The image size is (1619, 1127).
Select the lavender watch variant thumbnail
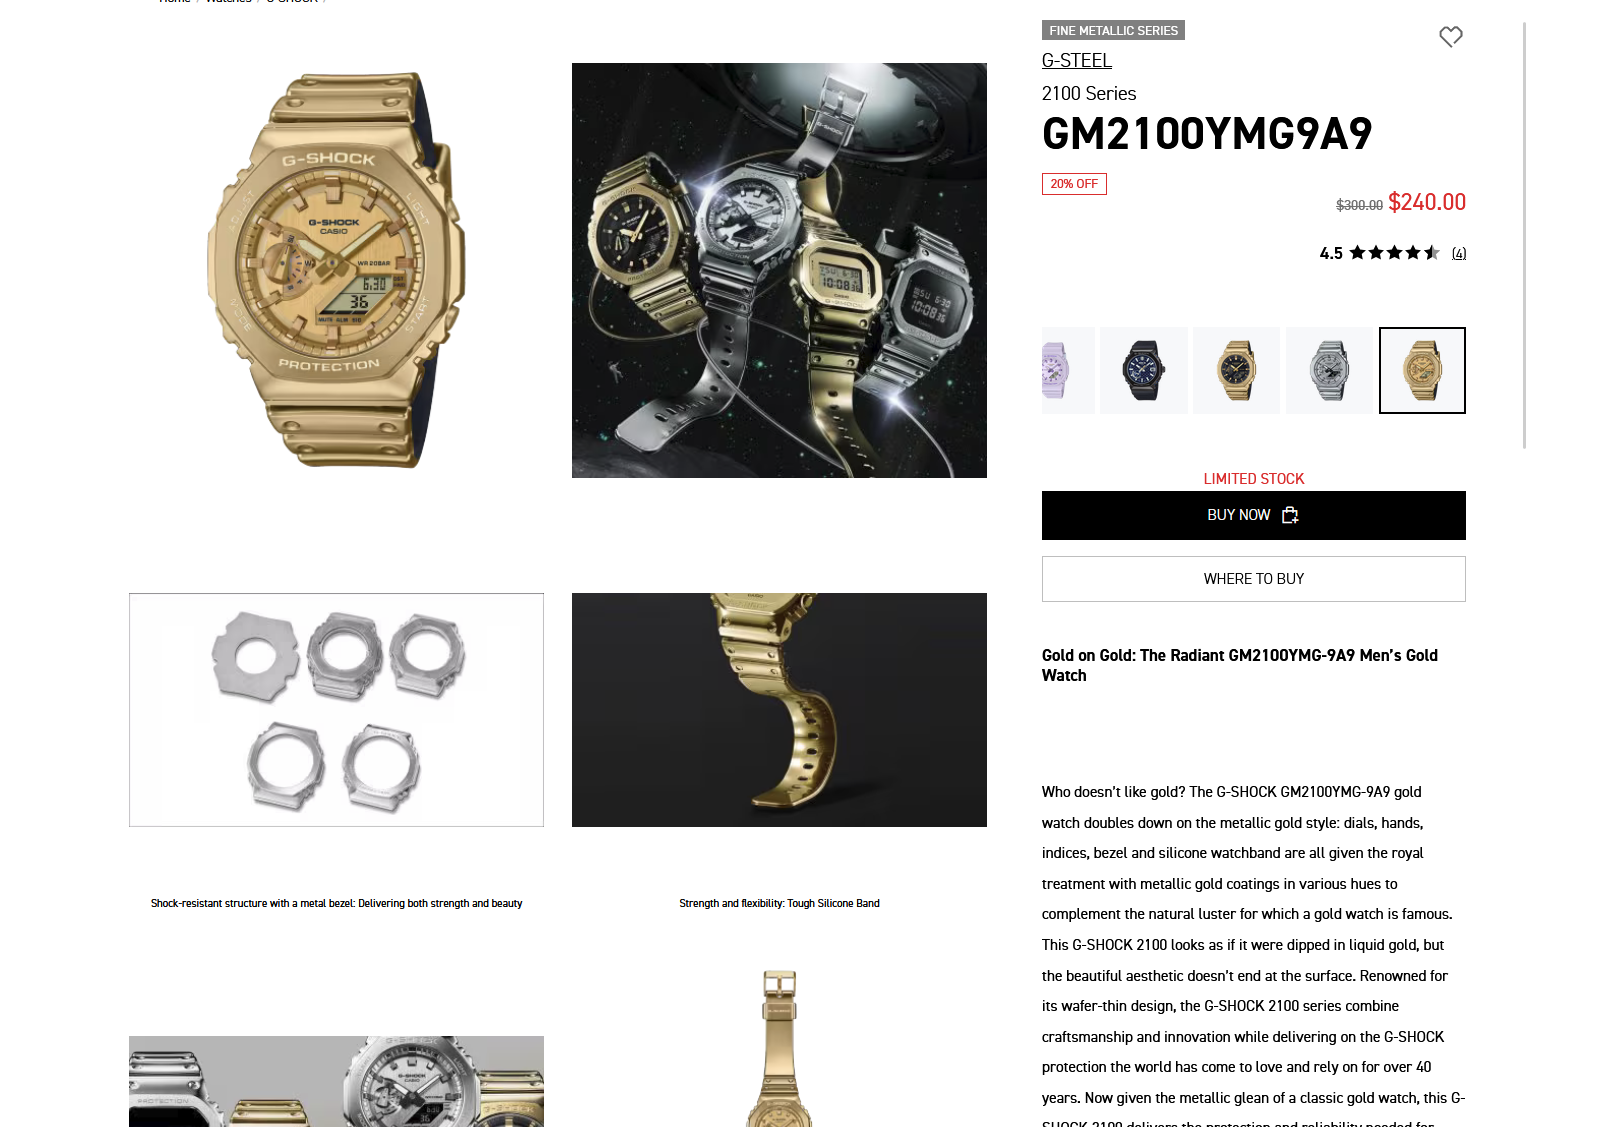point(1068,370)
